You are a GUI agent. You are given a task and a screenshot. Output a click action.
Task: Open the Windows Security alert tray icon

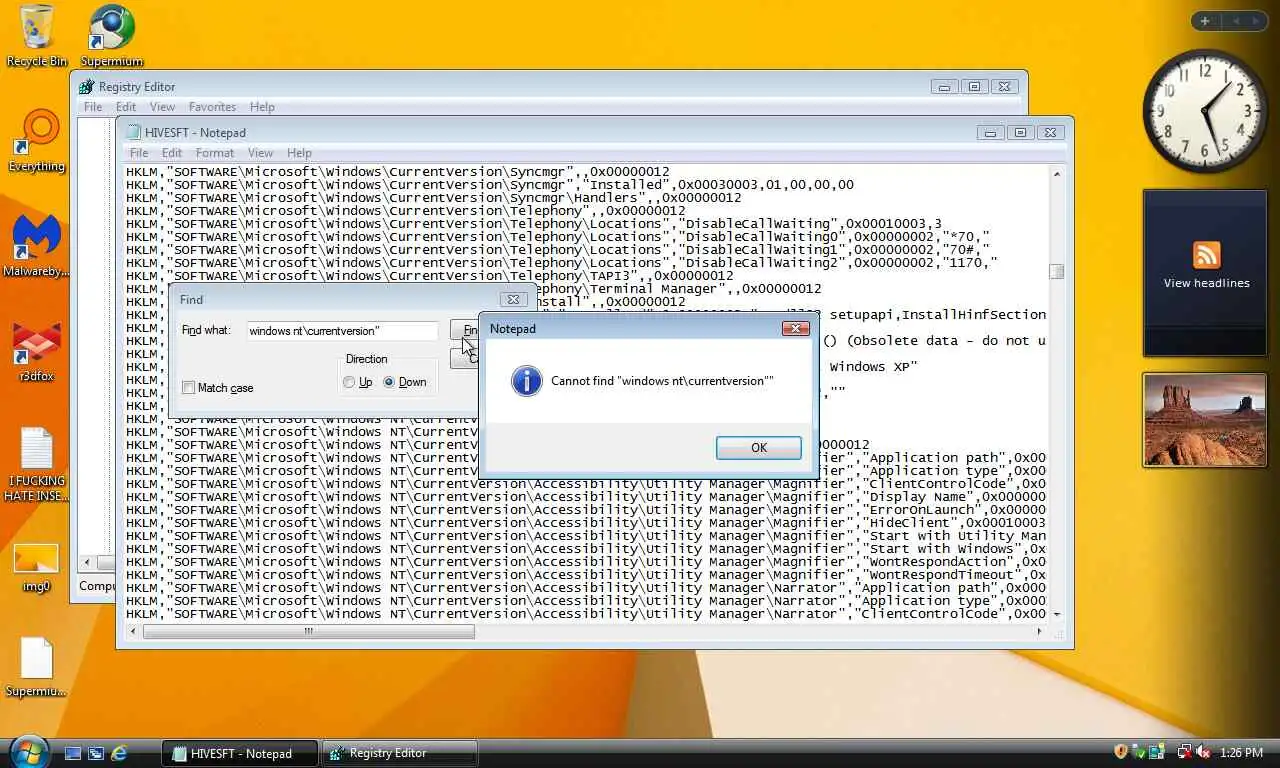pyautogui.click(x=1121, y=752)
